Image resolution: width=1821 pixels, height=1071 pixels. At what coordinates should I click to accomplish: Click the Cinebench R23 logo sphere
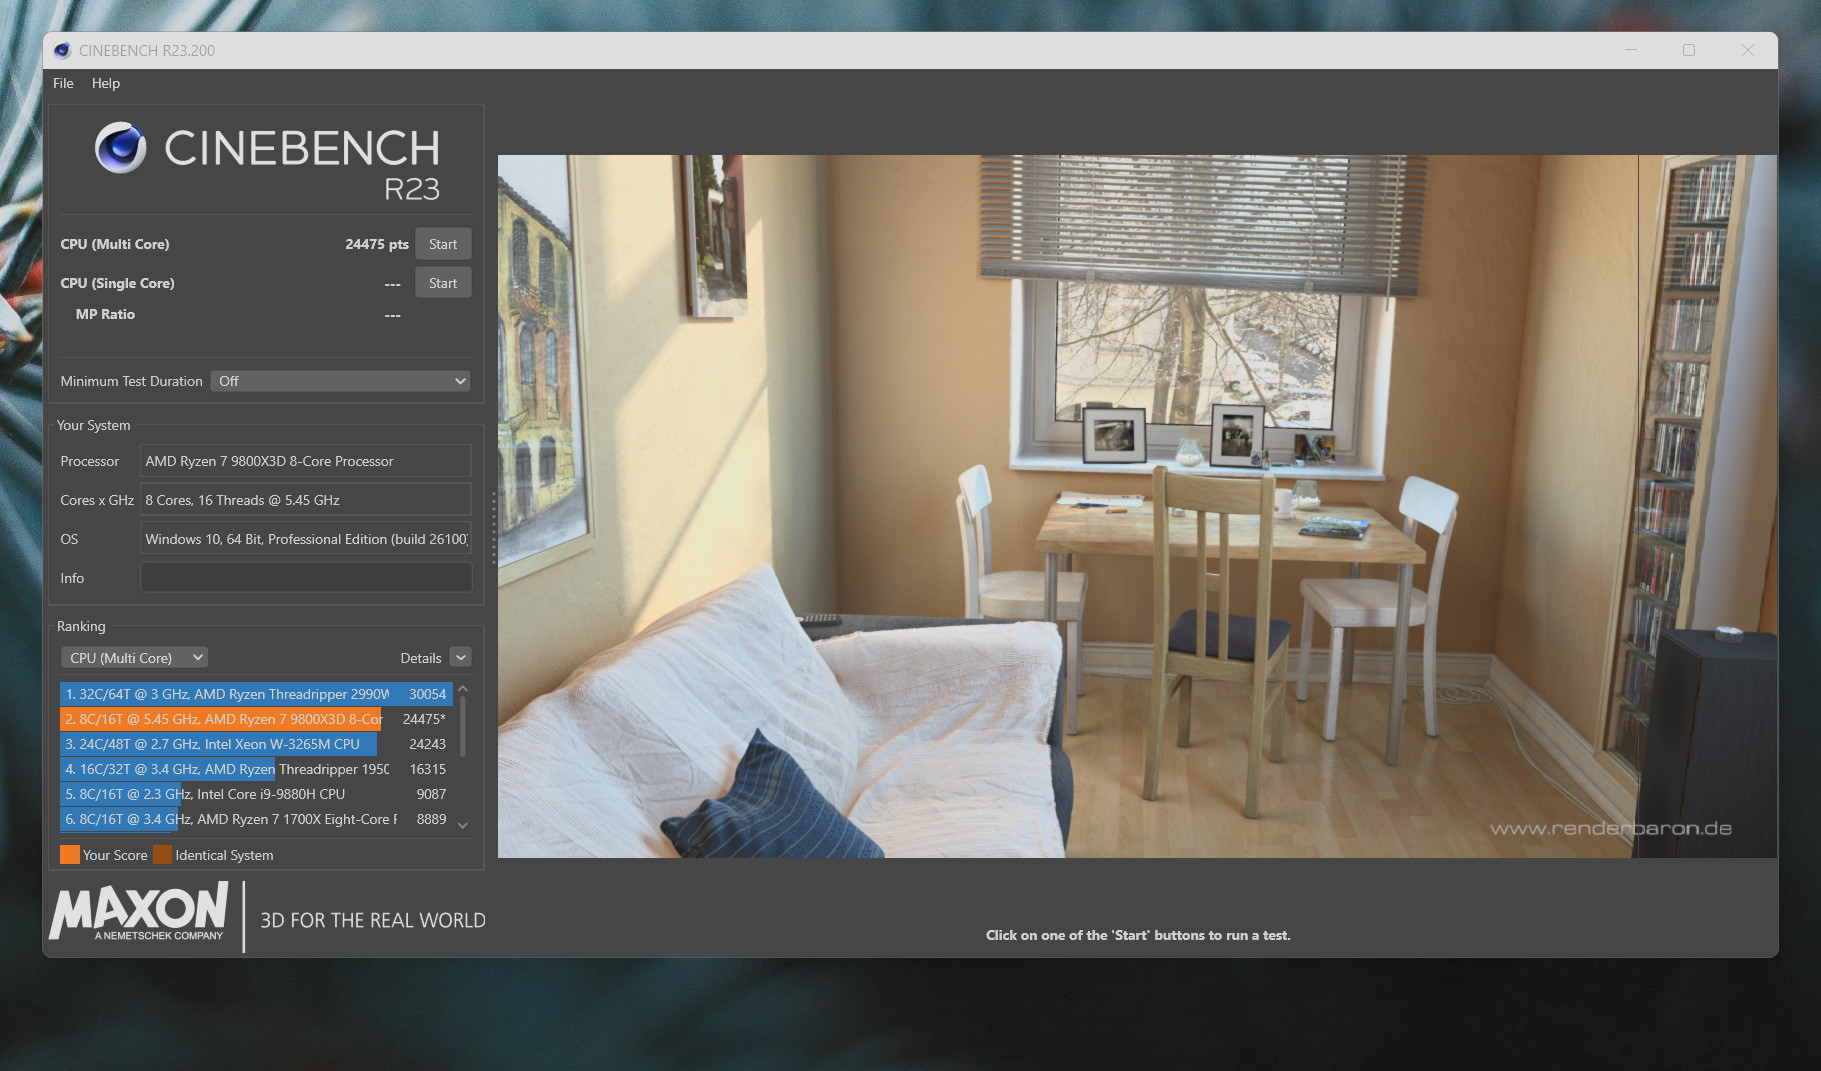coord(121,148)
